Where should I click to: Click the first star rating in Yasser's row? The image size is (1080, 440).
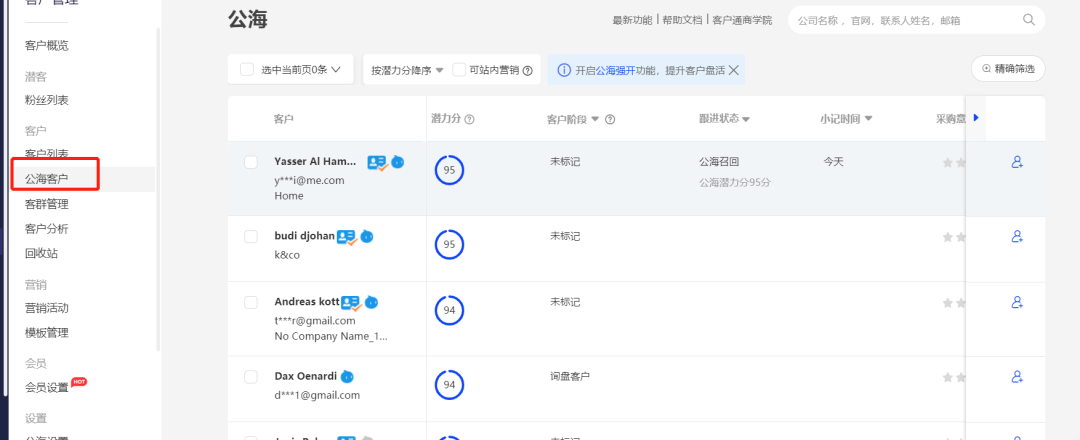point(948,163)
